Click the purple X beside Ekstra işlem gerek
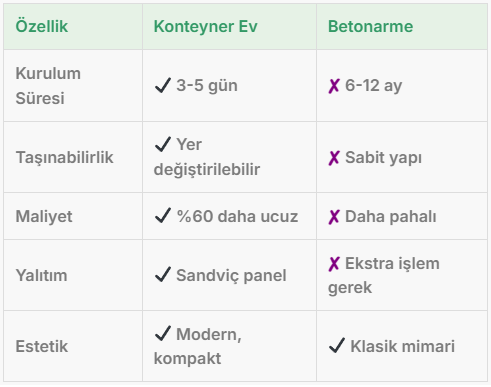 (x=334, y=264)
